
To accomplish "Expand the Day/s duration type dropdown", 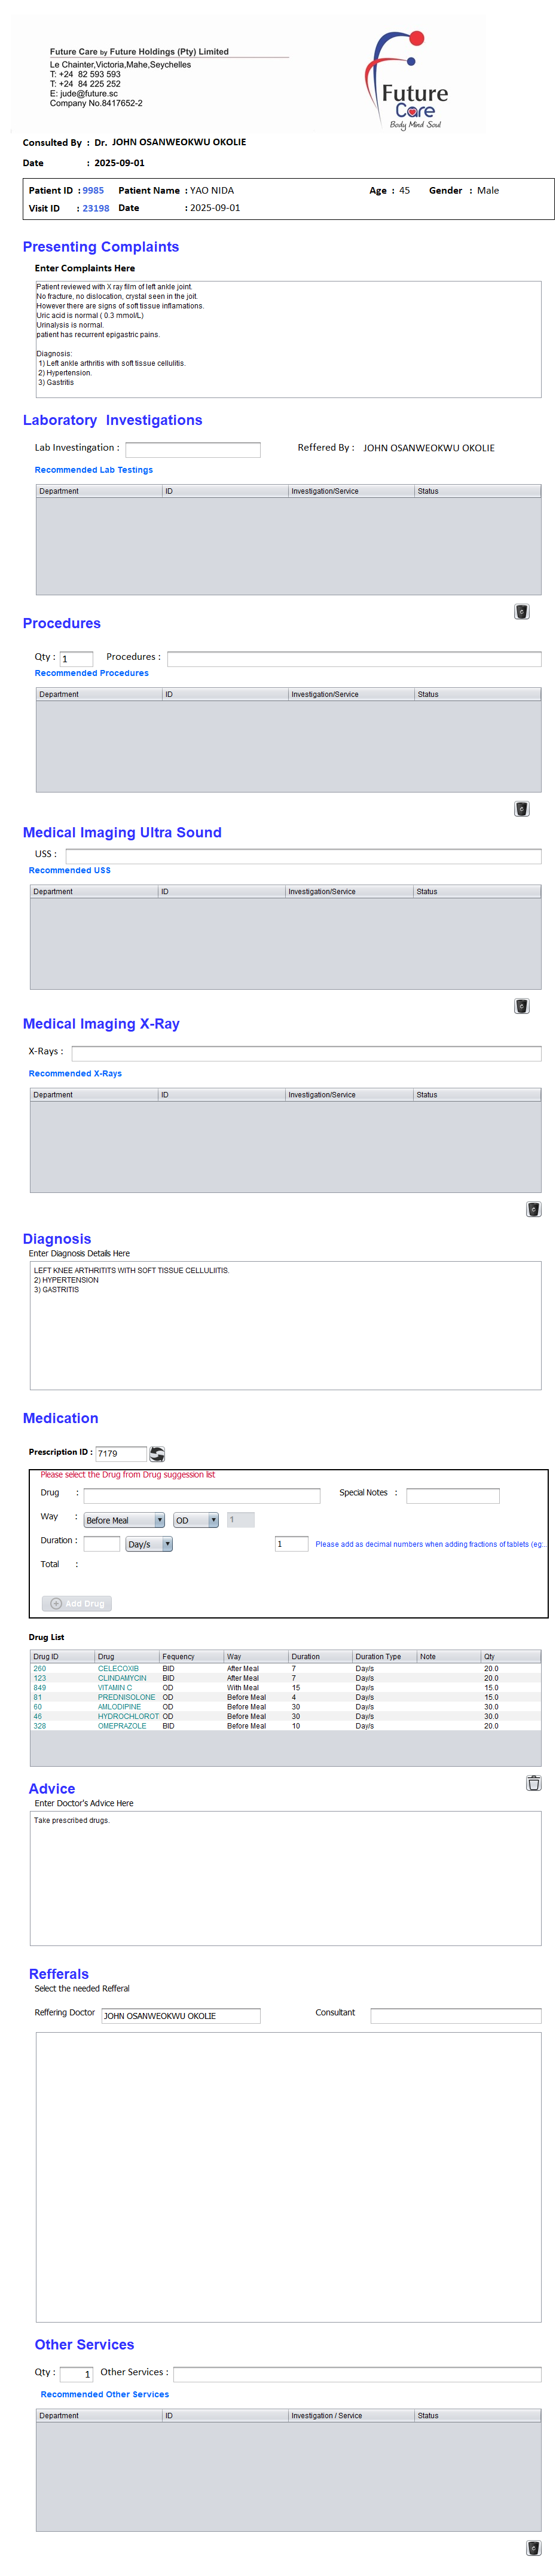I will click(x=149, y=1543).
